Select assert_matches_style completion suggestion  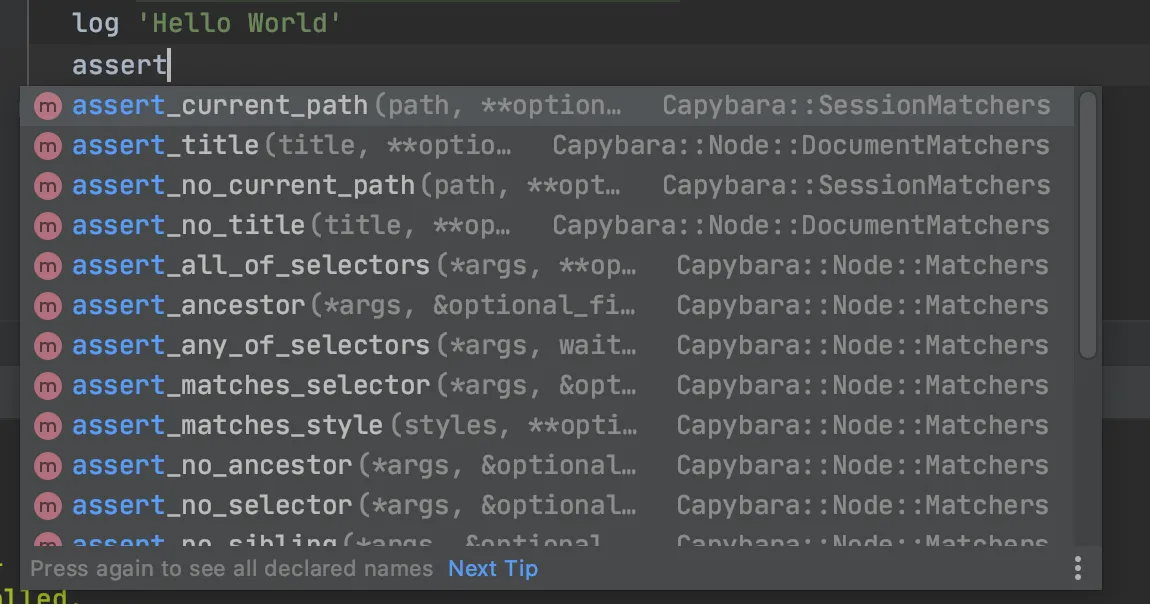pos(228,425)
